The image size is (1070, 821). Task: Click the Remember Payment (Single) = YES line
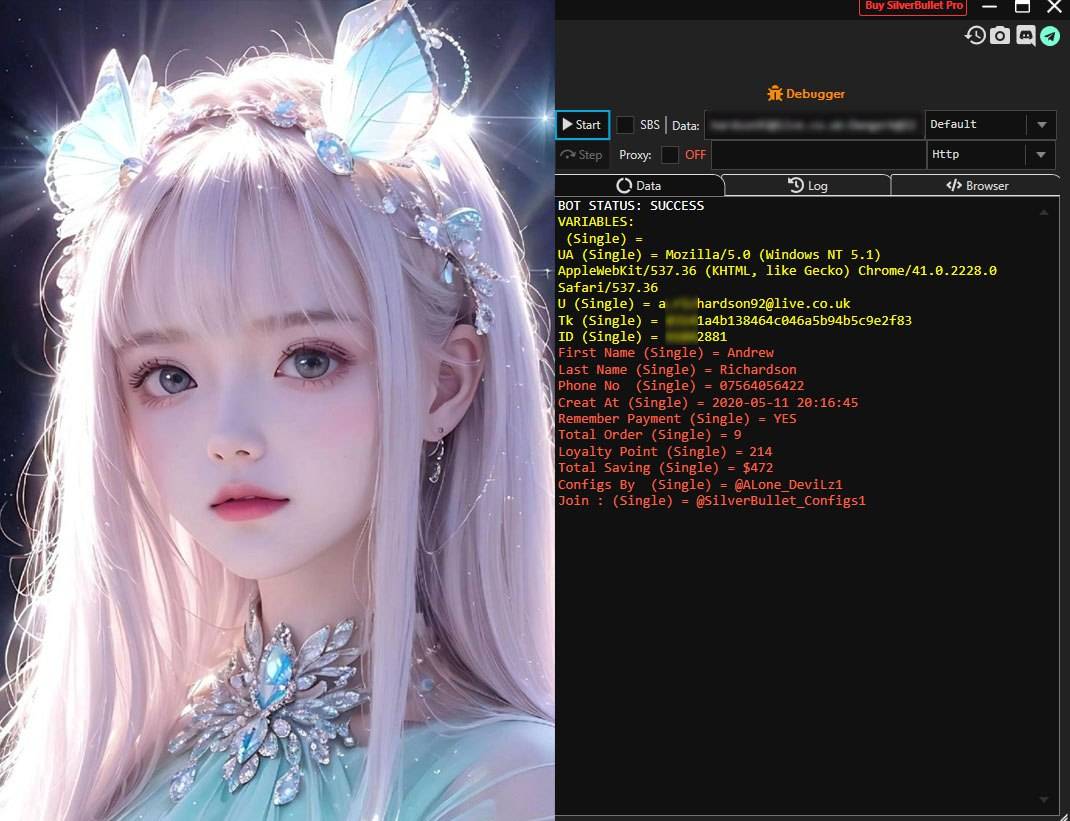(677, 418)
